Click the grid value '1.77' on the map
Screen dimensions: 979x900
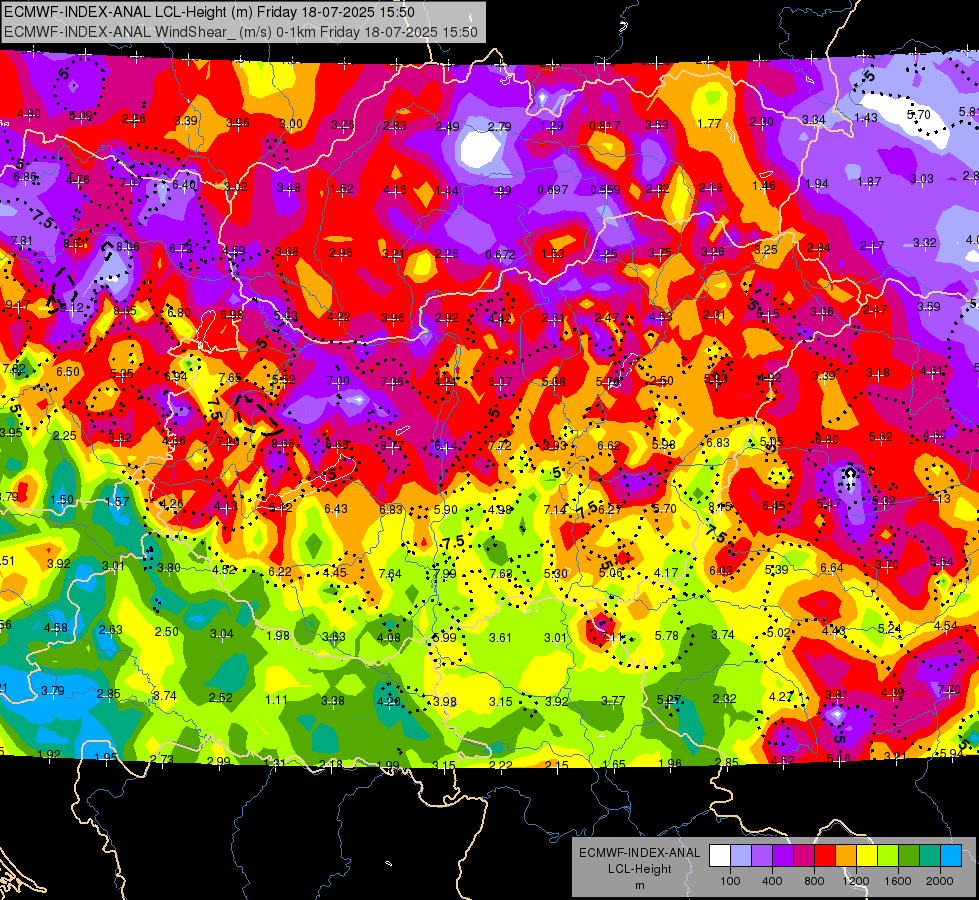[x=709, y=124]
